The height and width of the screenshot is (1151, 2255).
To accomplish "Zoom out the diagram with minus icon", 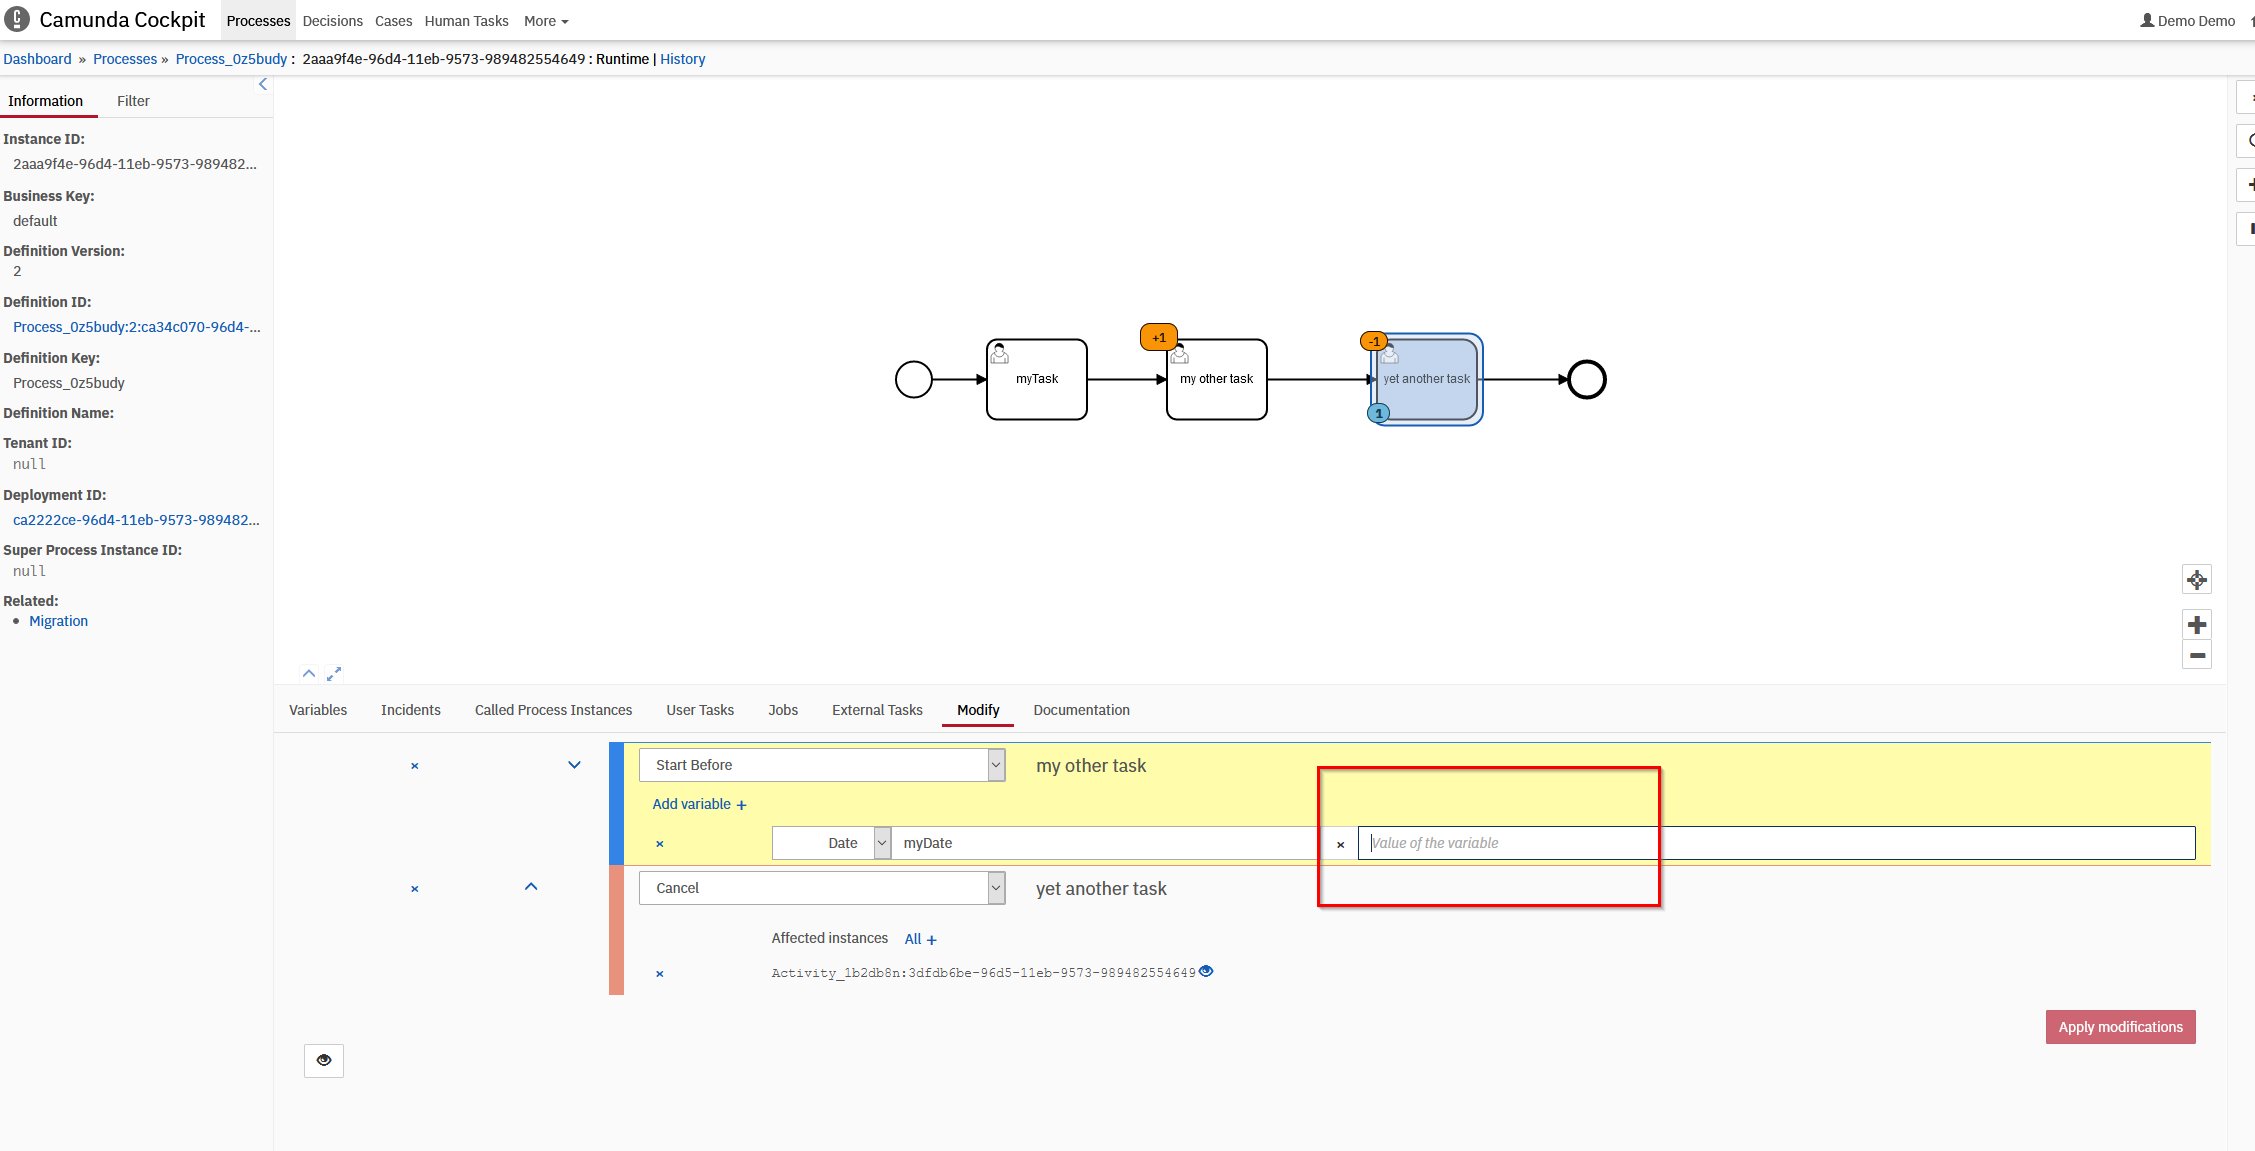I will tap(2196, 656).
